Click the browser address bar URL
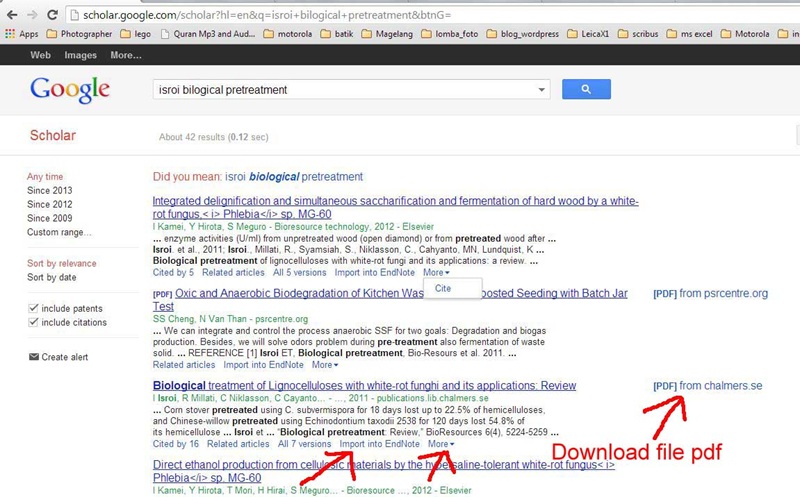The width and height of the screenshot is (800, 497). click(x=267, y=15)
